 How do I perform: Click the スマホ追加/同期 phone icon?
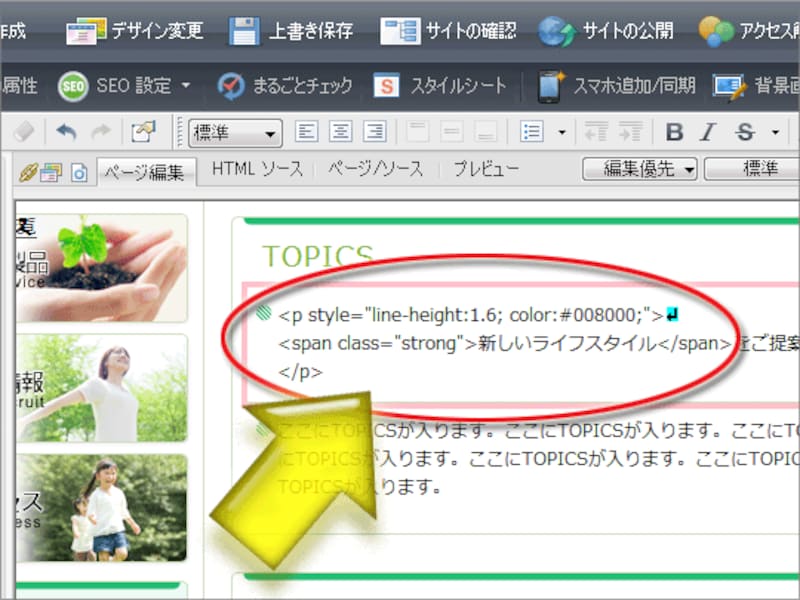[549, 86]
